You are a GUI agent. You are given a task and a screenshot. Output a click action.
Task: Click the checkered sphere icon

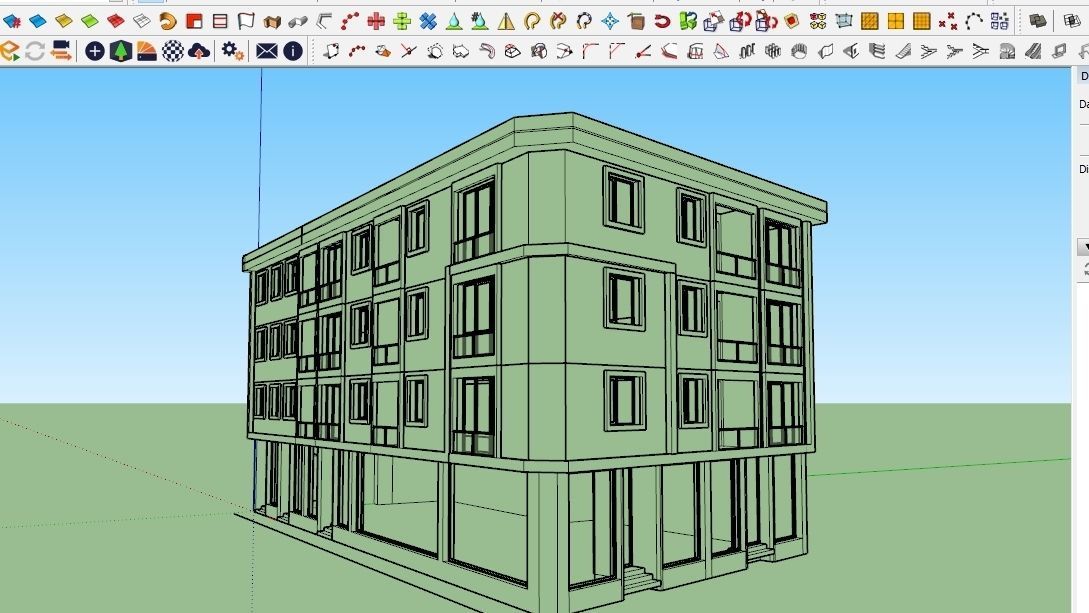click(173, 51)
